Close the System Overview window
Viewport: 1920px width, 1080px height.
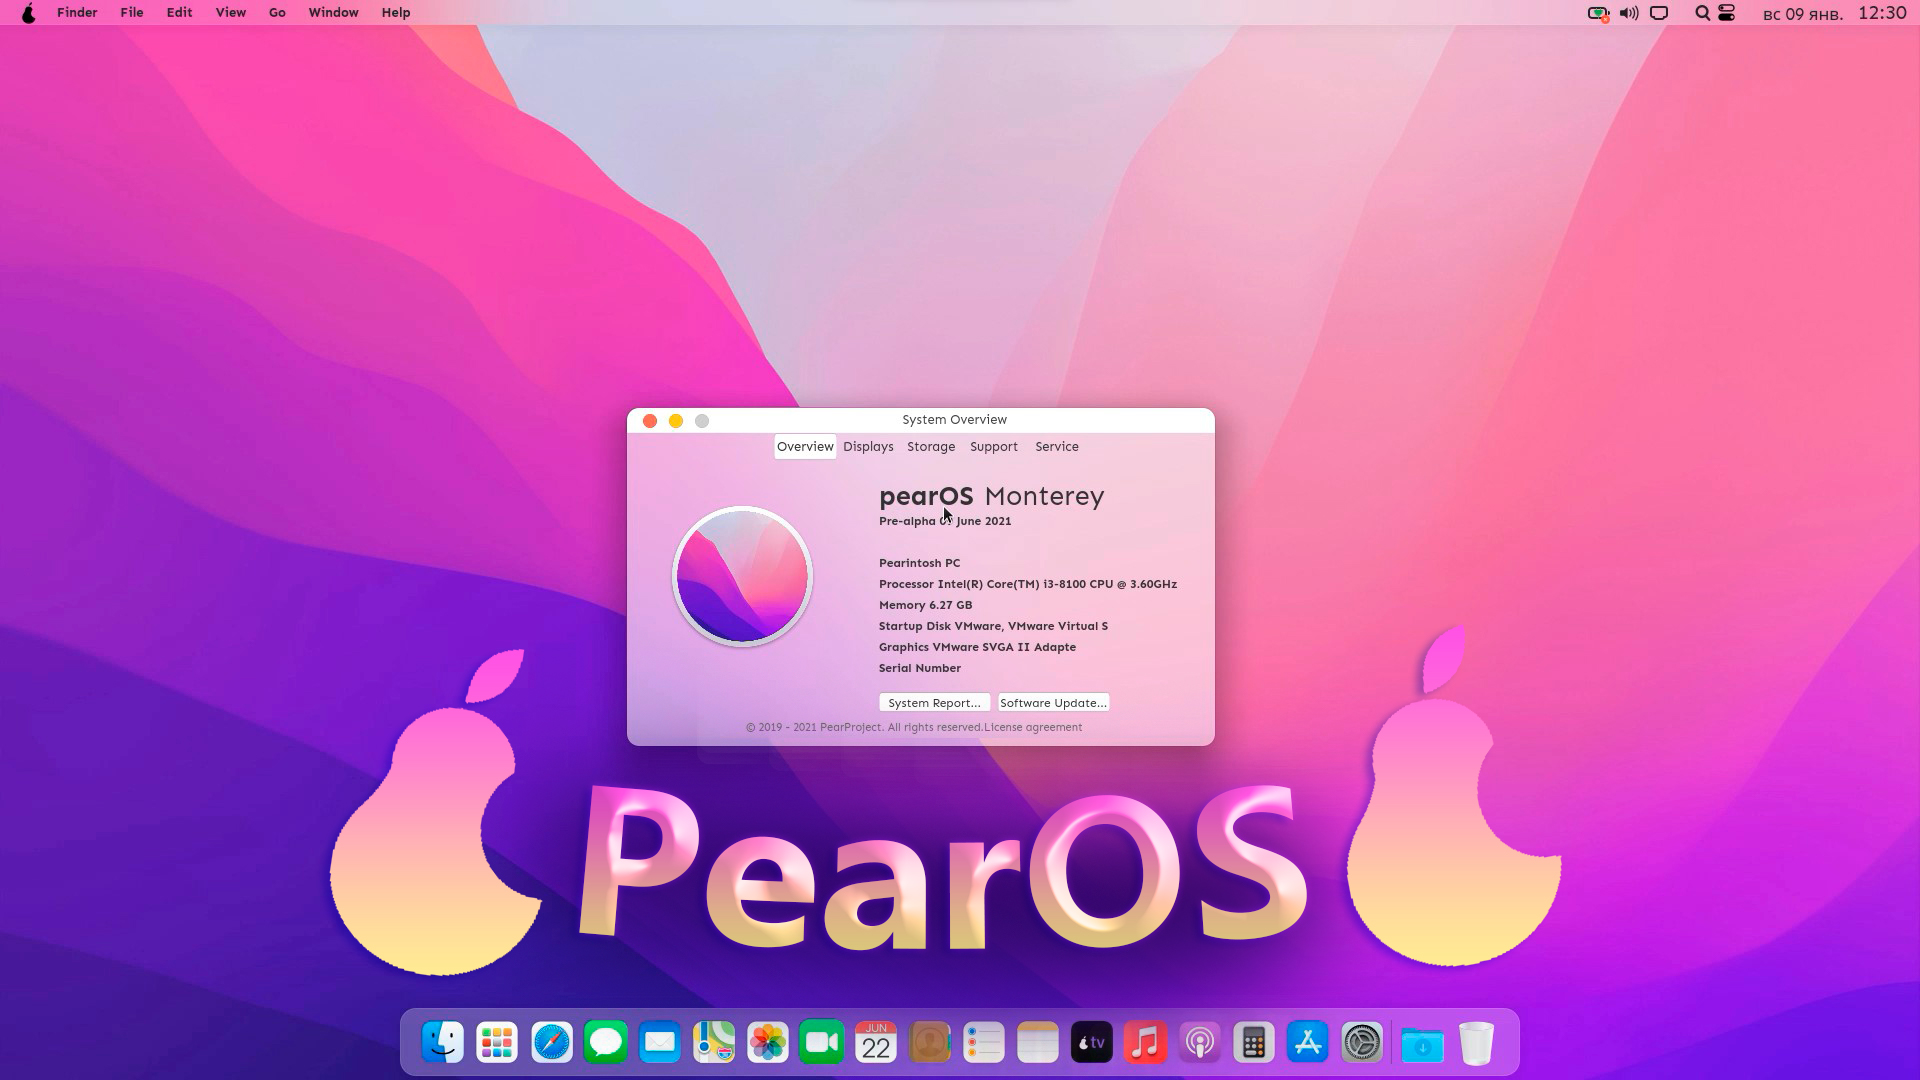coord(650,421)
